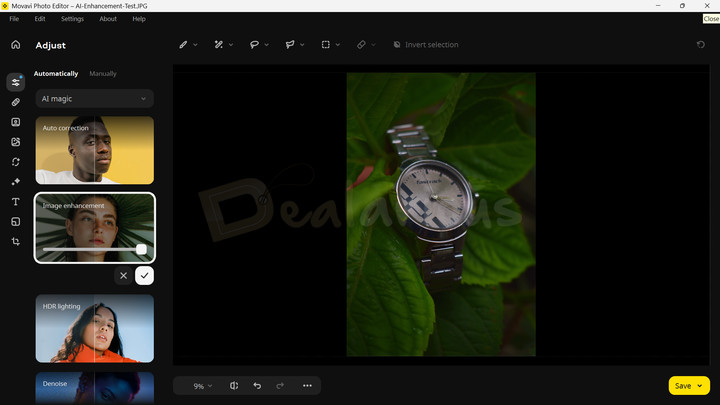Open the resize/frame tool in sidebar
The width and height of the screenshot is (720, 405).
coord(16,222)
